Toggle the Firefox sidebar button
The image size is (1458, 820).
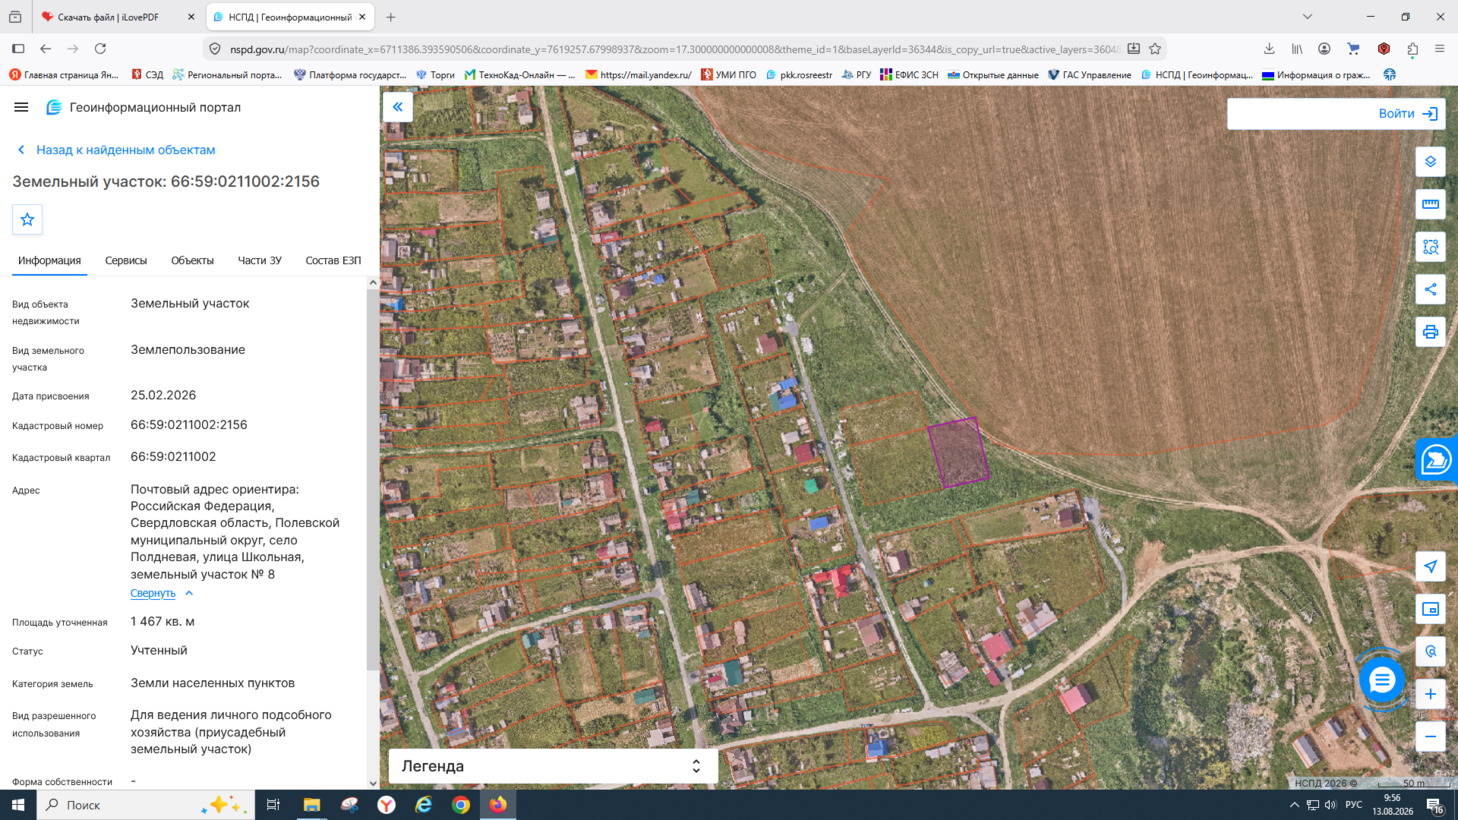pyautogui.click(x=18, y=48)
